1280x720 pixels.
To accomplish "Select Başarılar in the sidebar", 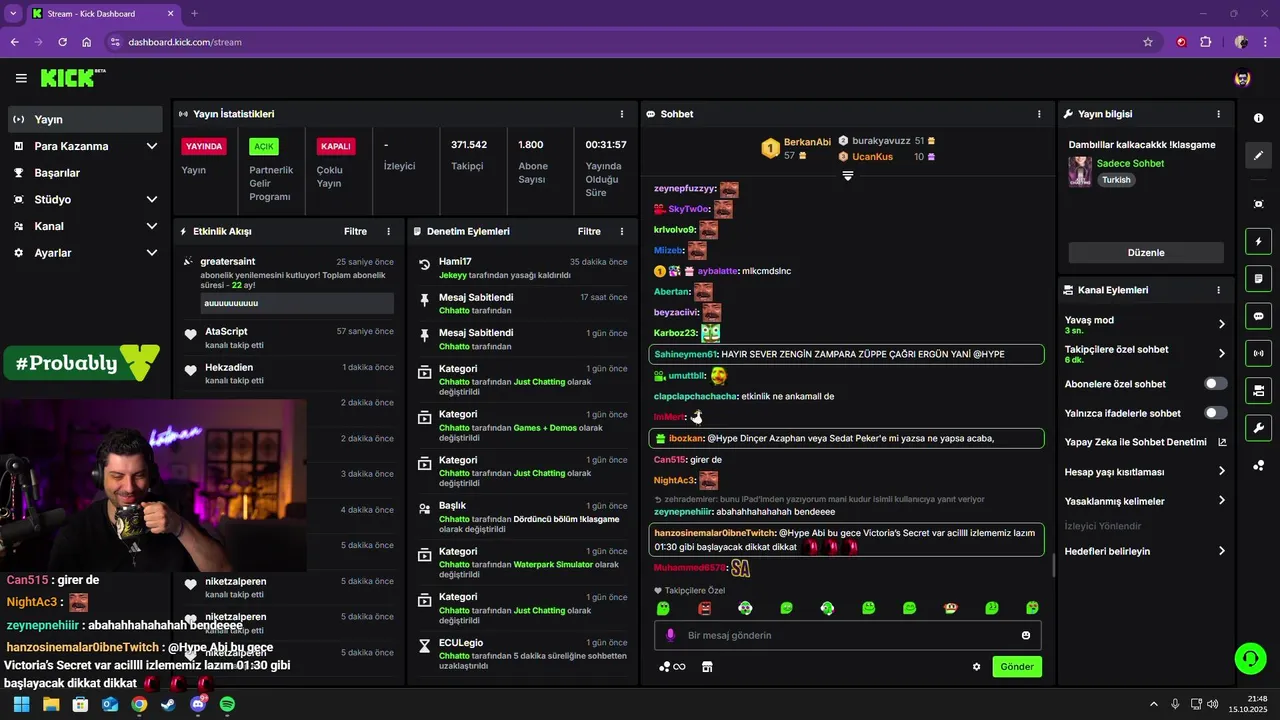I will click(x=85, y=173).
